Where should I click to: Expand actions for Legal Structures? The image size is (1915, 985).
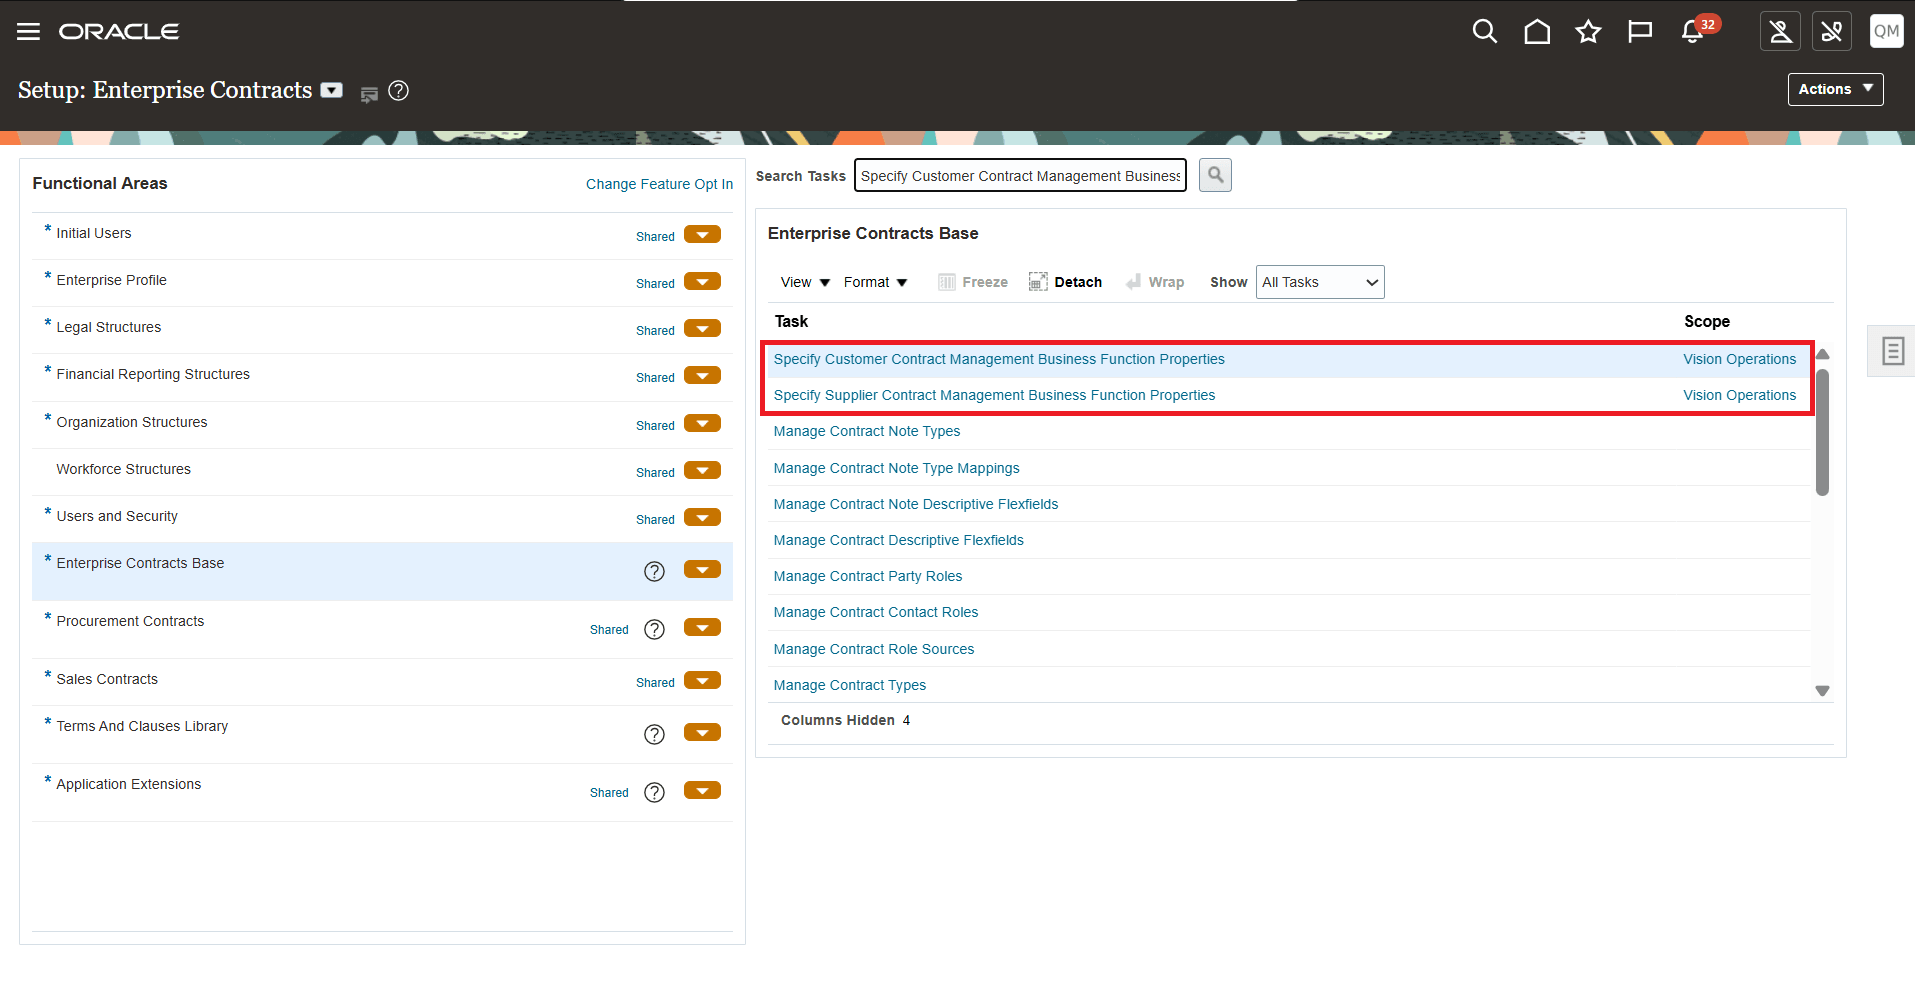click(702, 329)
